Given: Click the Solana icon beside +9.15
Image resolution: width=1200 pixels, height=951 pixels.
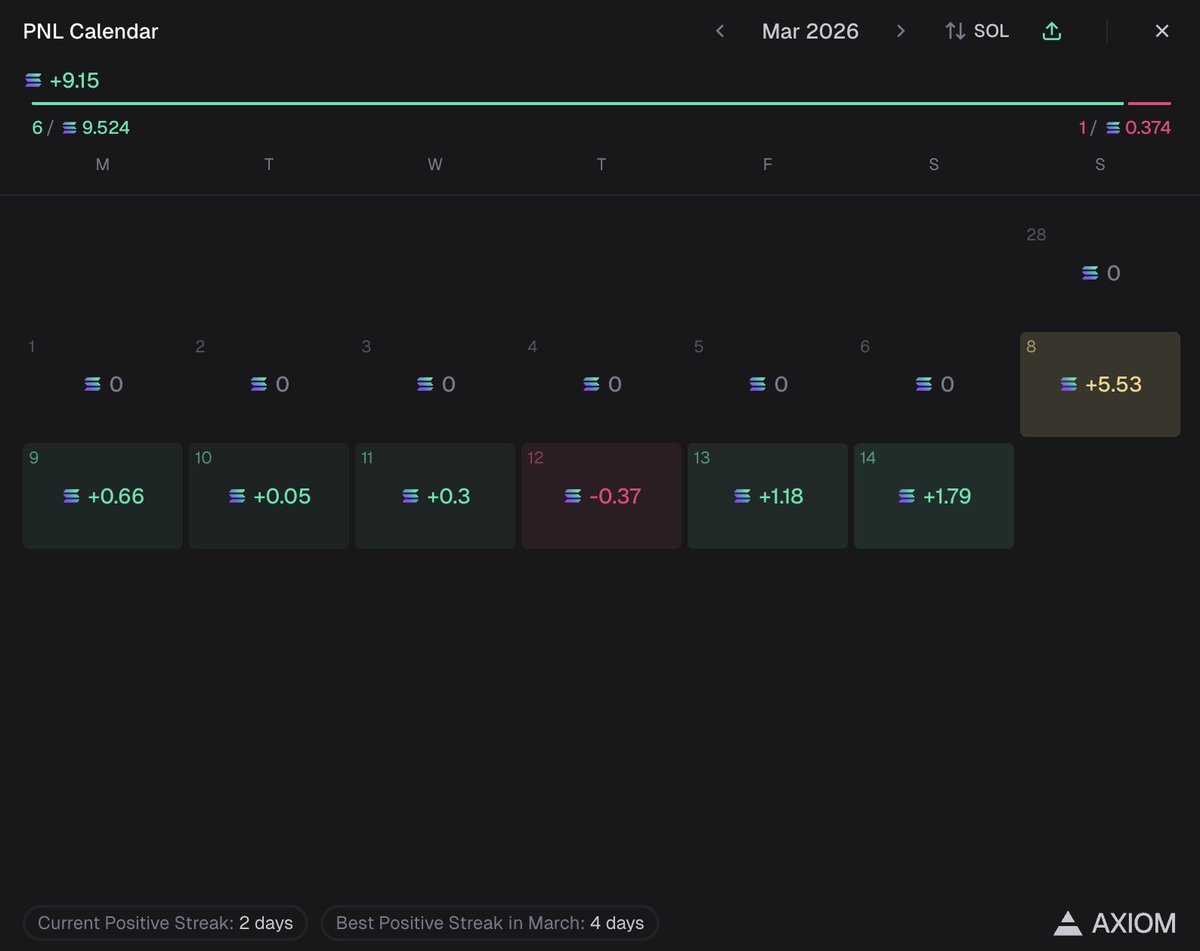Looking at the screenshot, I should 34,81.
